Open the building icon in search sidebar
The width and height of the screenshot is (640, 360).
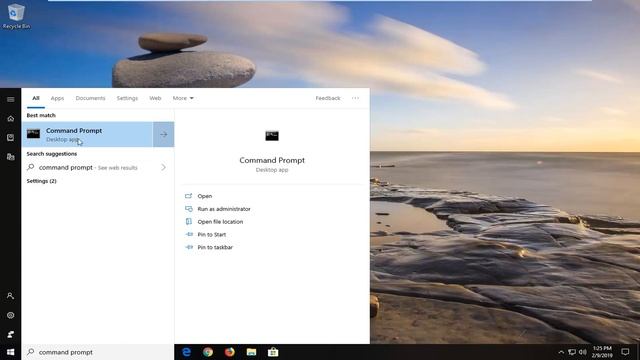pos(11,157)
